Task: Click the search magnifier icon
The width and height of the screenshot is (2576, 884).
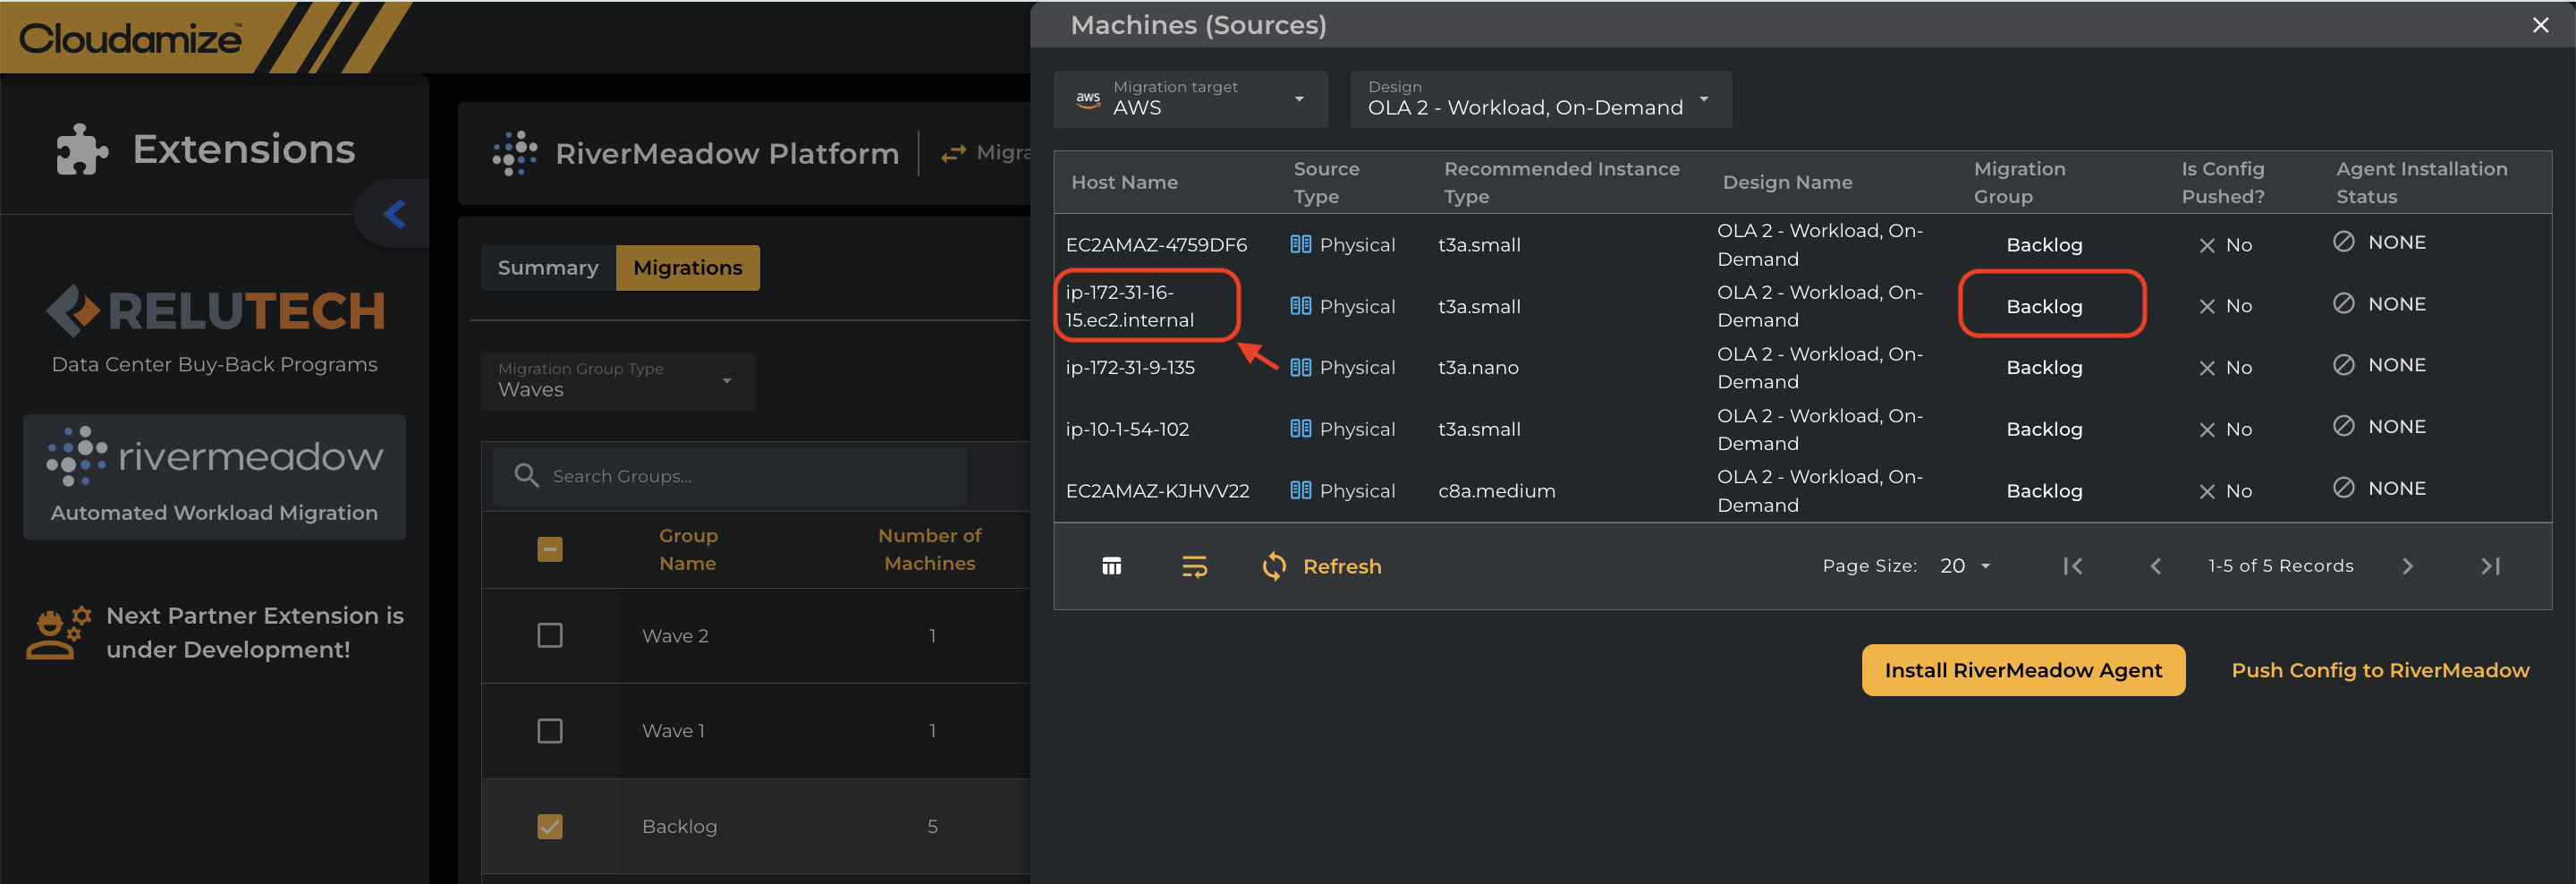Action: coord(526,475)
